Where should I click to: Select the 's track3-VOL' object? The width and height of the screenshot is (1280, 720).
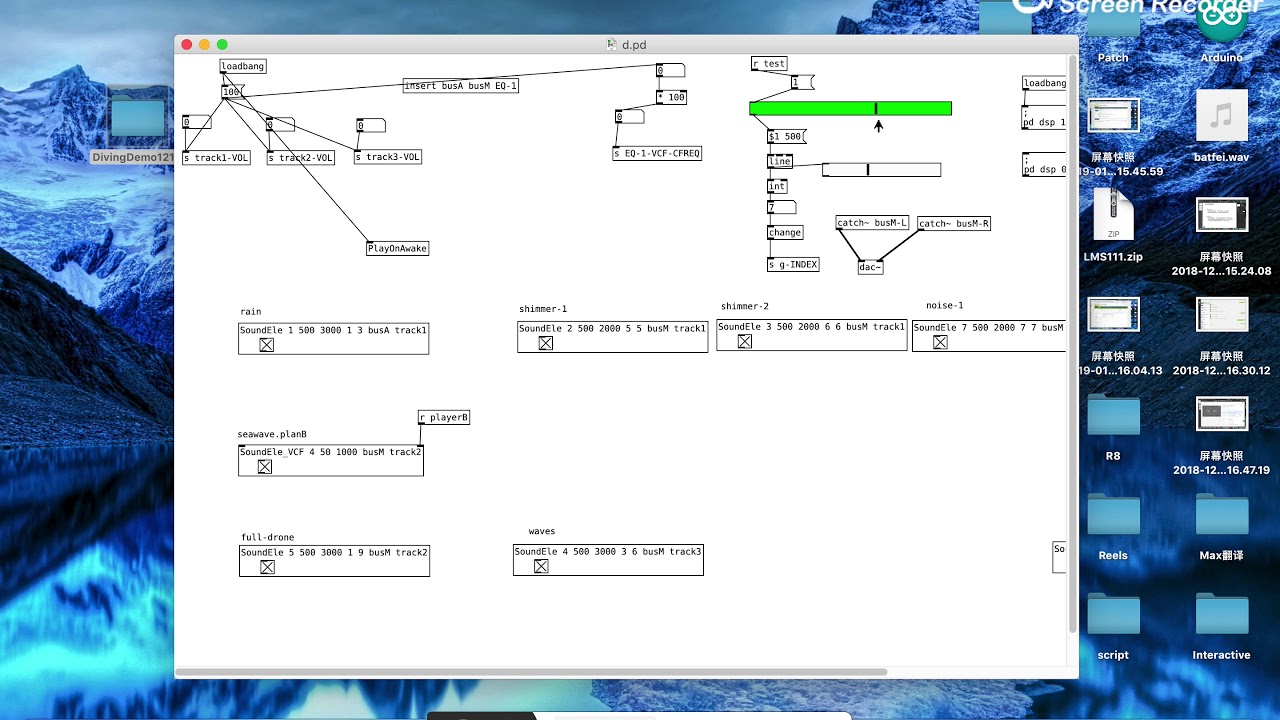click(x=388, y=157)
